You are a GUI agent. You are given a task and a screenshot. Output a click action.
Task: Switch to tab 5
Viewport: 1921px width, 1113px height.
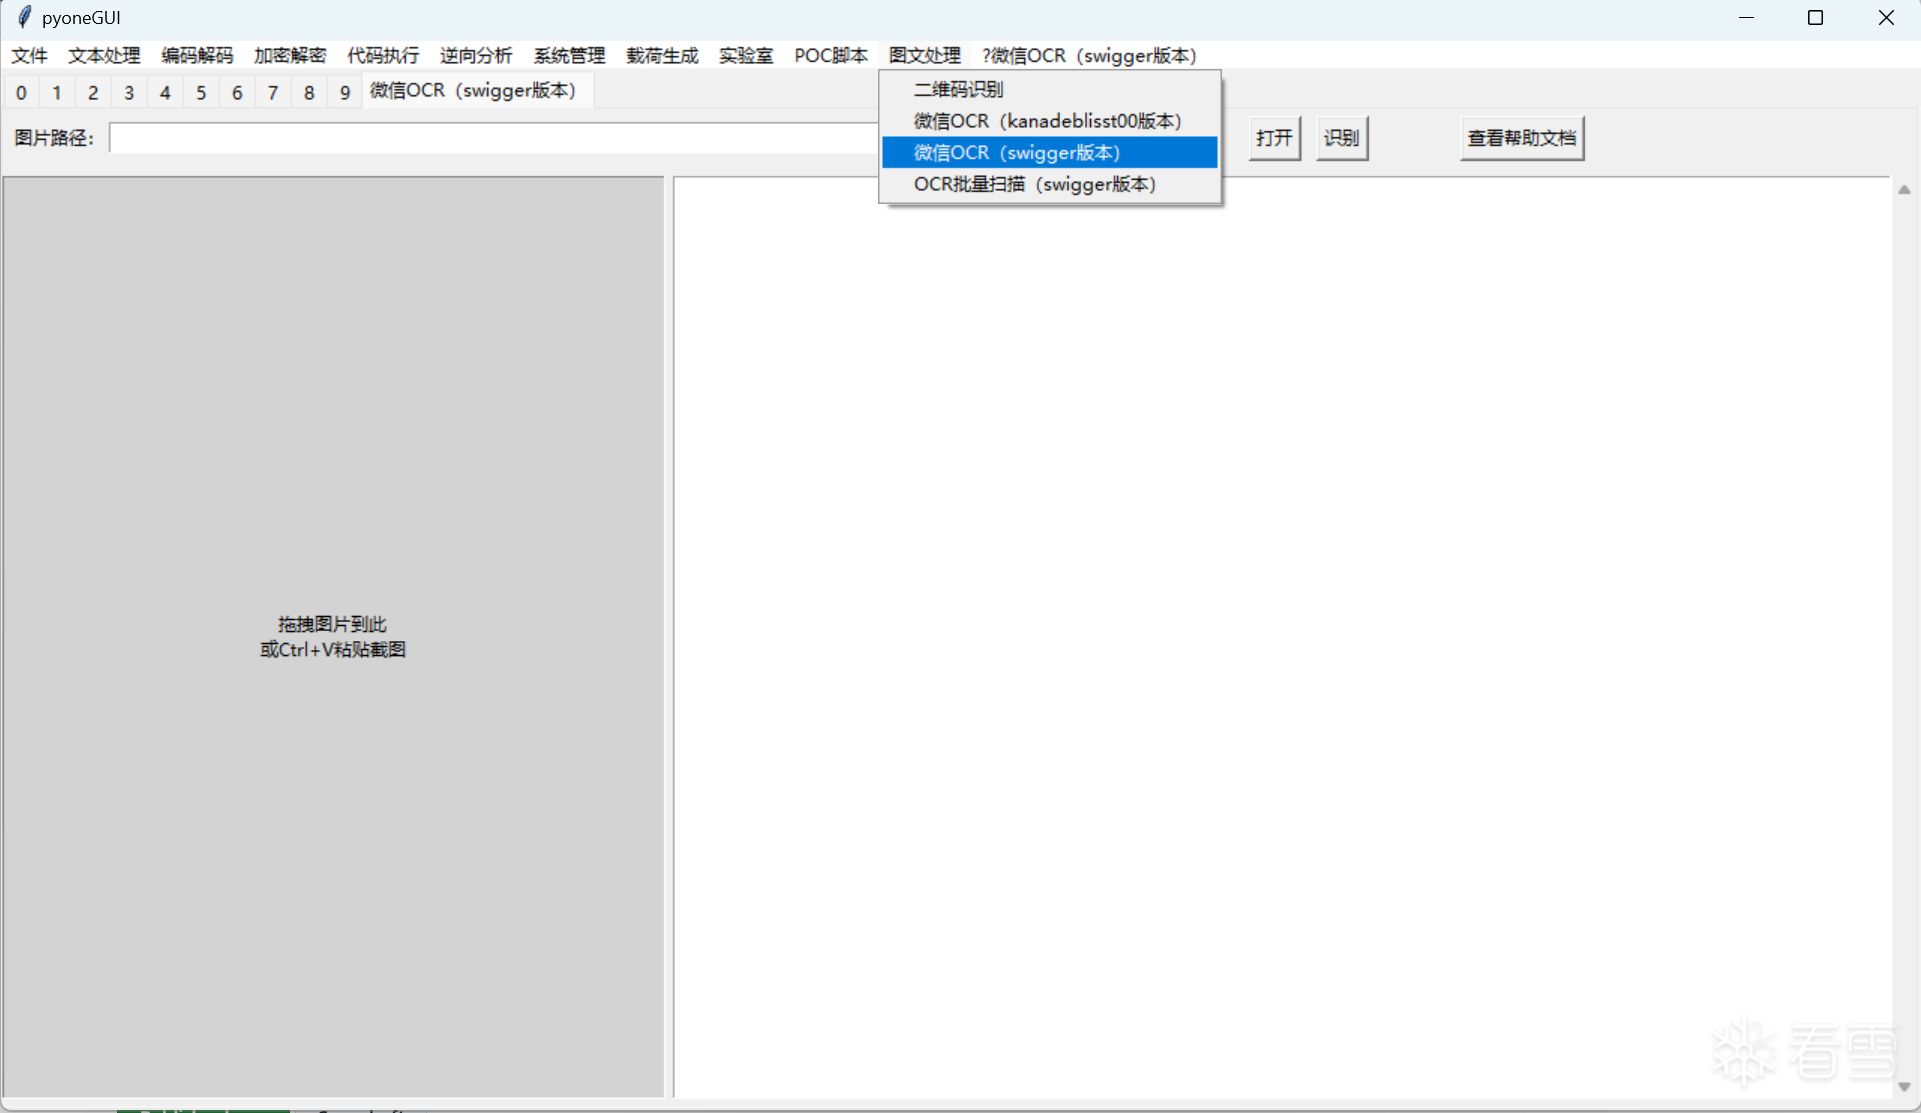201,92
